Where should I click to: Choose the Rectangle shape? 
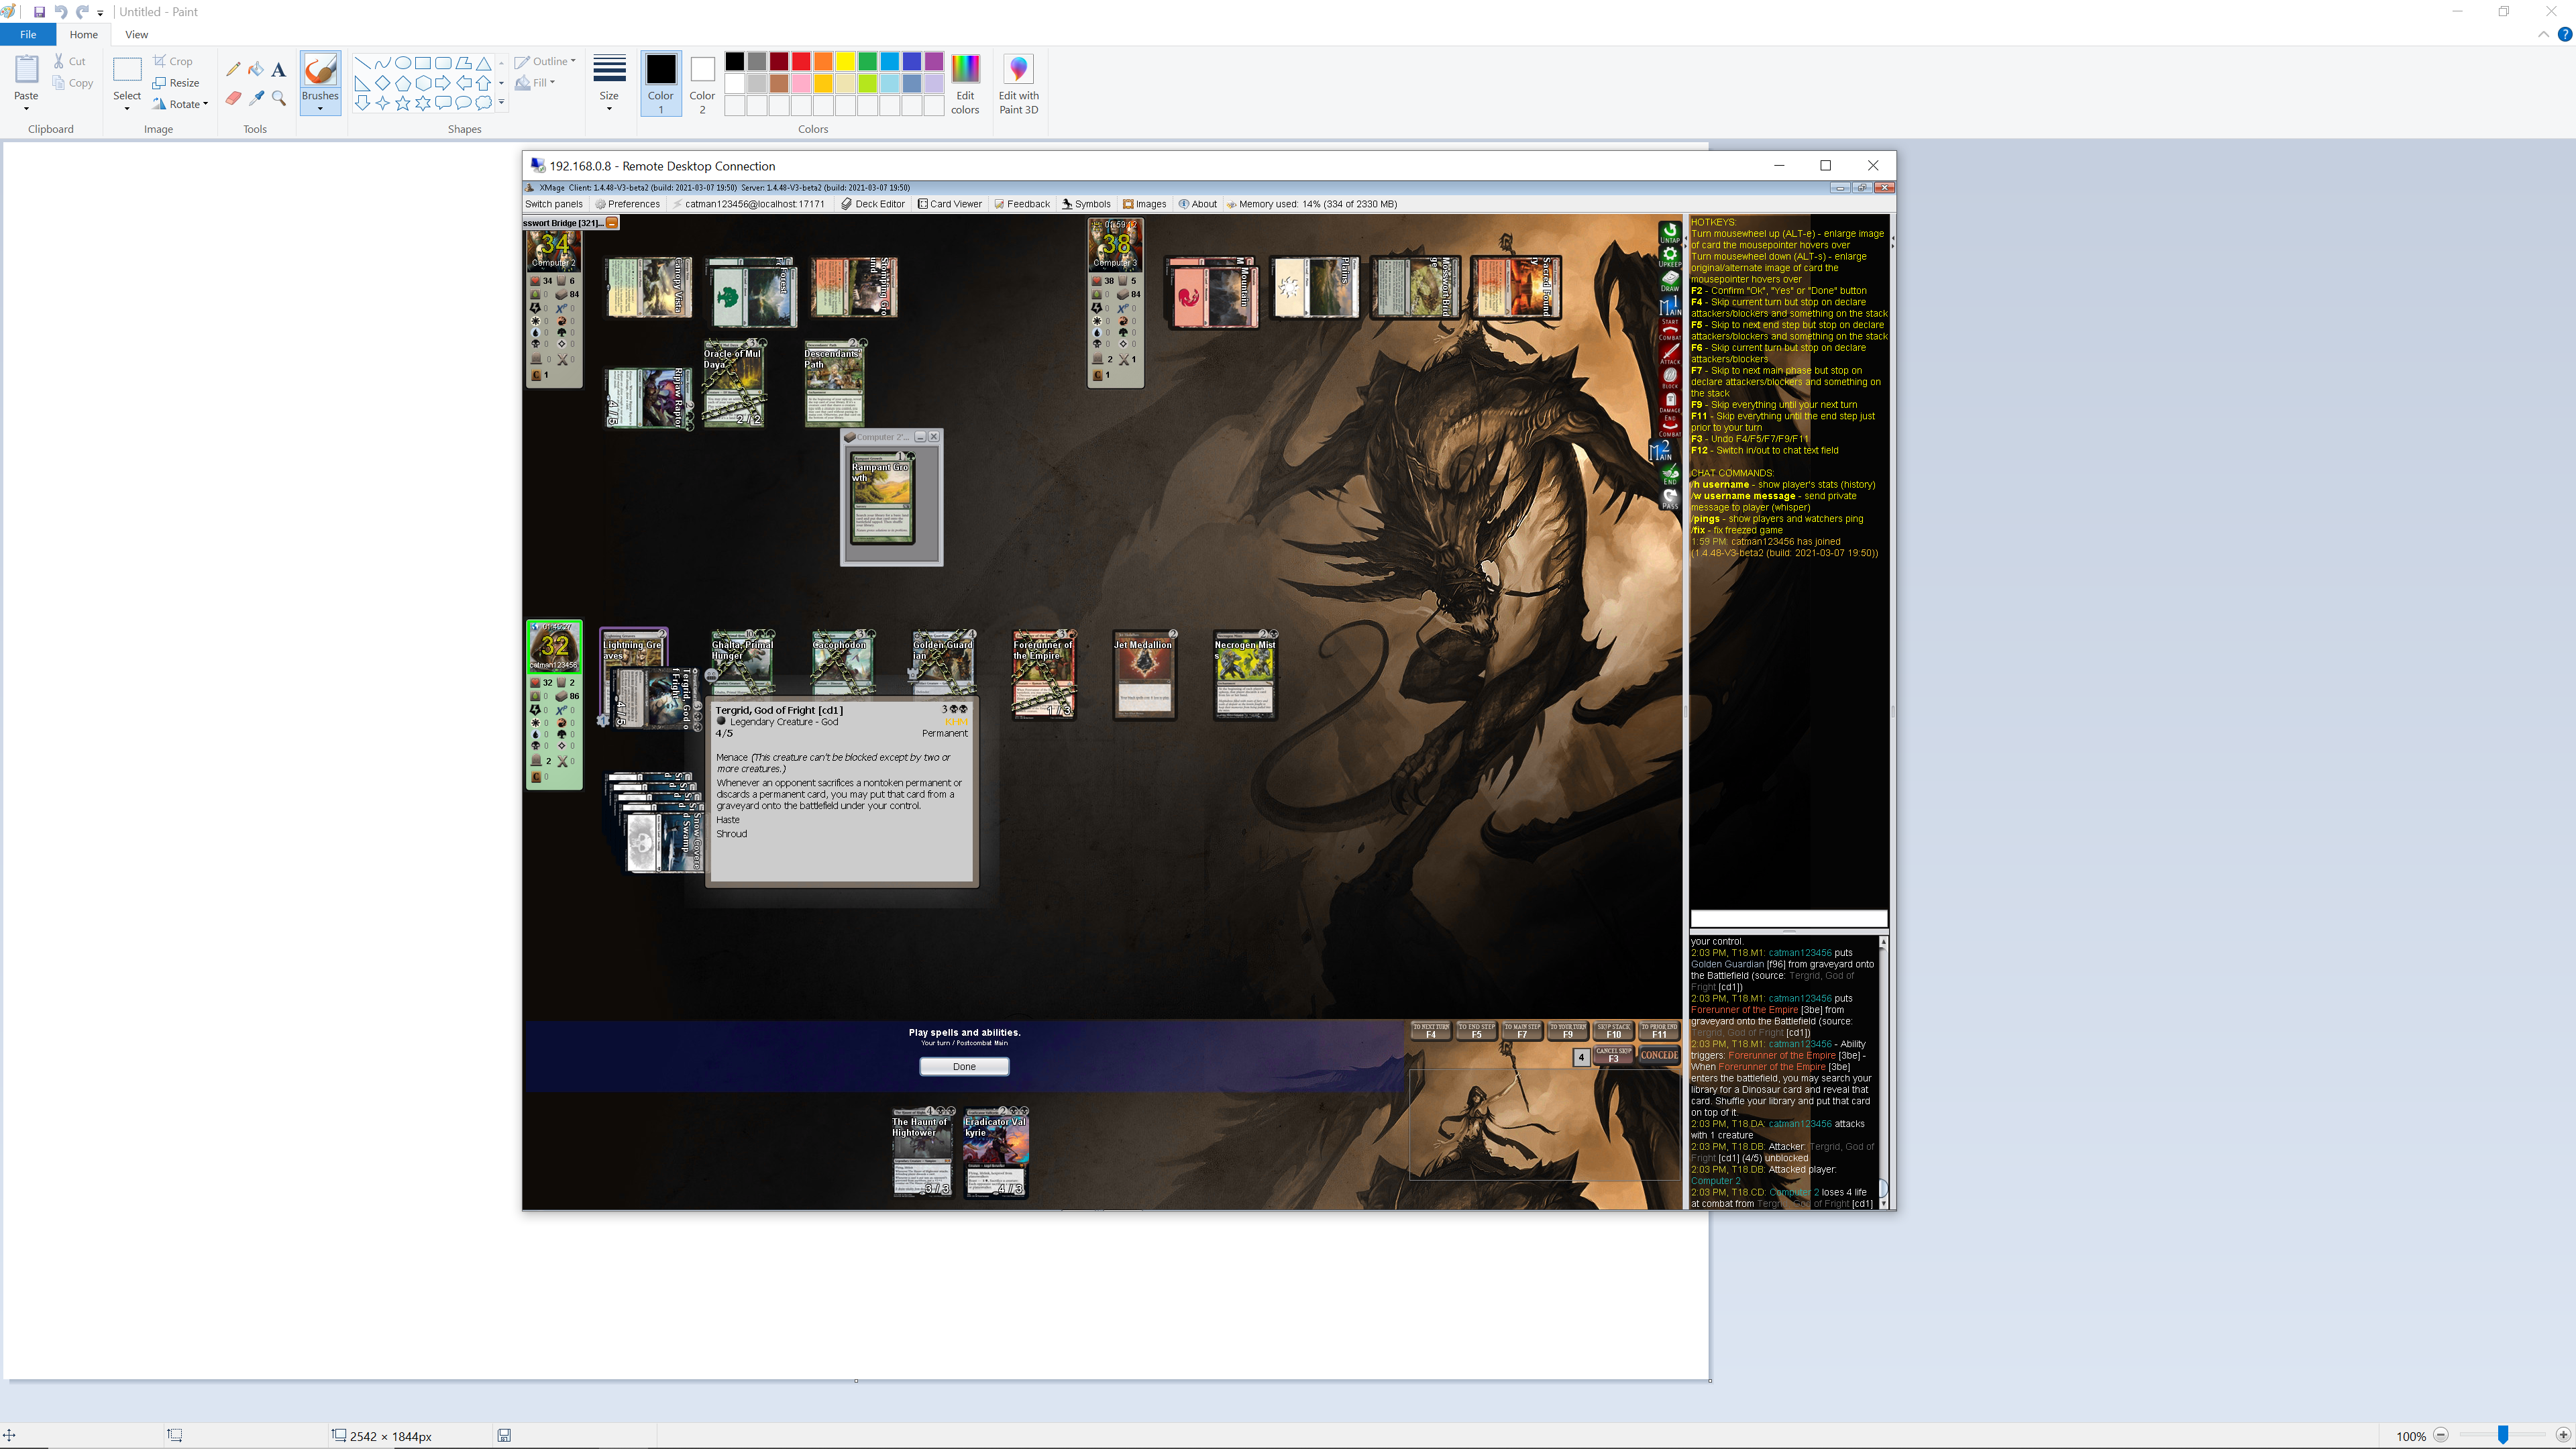tap(423, 63)
